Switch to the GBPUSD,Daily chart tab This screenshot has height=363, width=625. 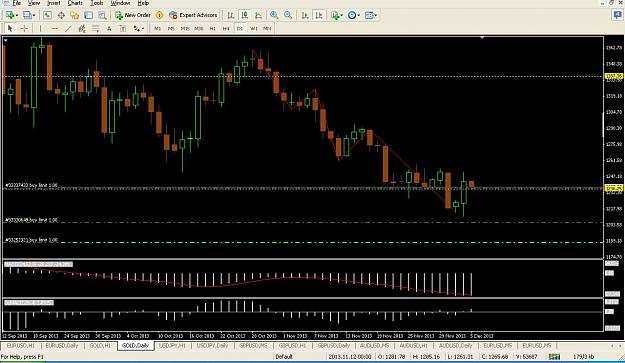(x=334, y=345)
